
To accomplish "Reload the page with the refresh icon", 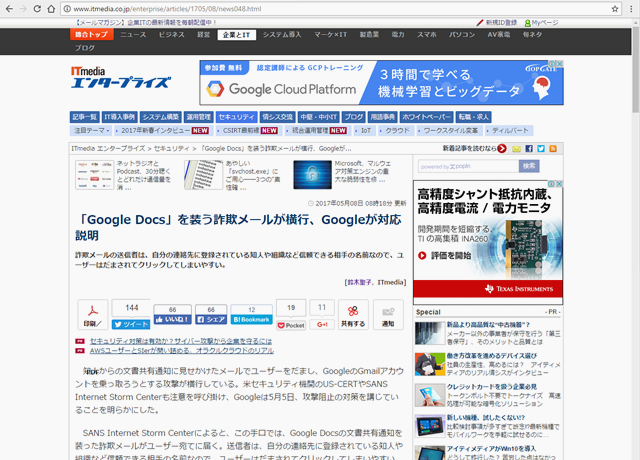I will pyautogui.click(x=52, y=8).
